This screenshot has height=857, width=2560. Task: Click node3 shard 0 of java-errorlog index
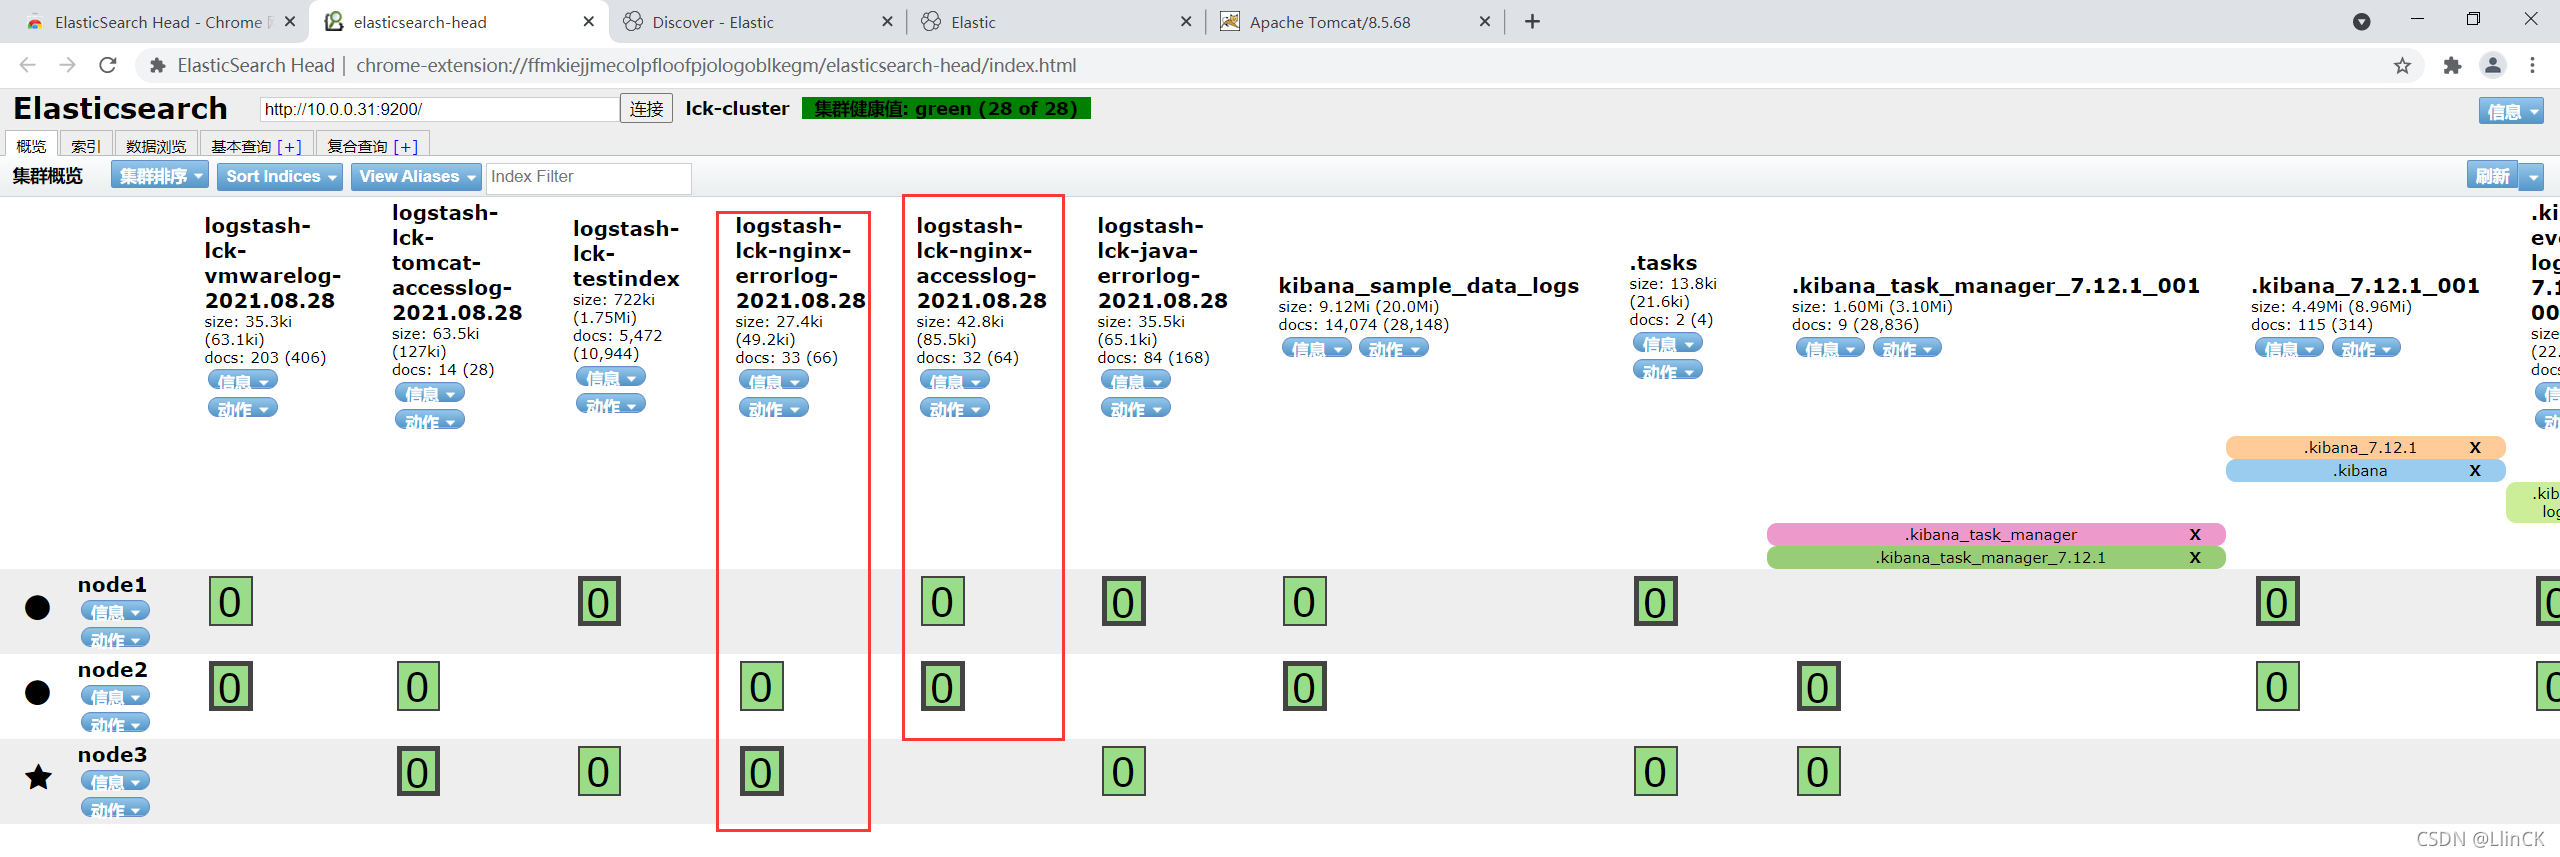1123,771
